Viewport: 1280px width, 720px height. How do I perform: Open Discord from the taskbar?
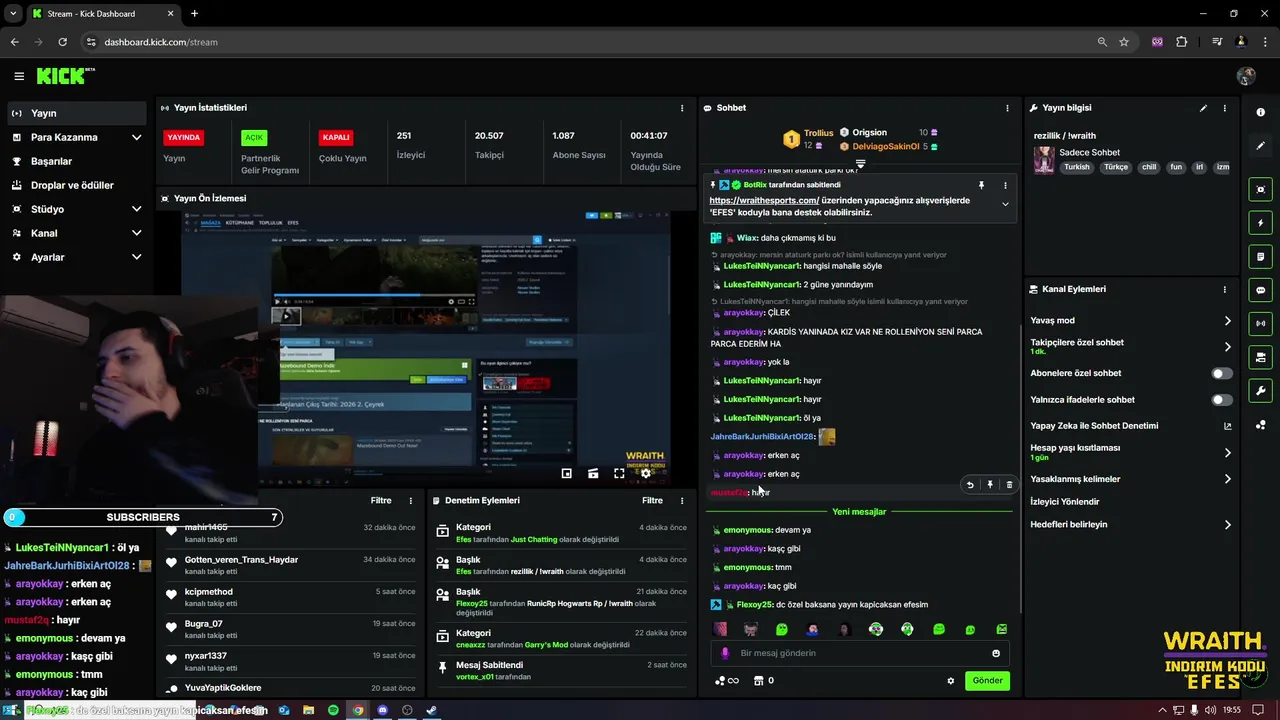pyautogui.click(x=382, y=710)
